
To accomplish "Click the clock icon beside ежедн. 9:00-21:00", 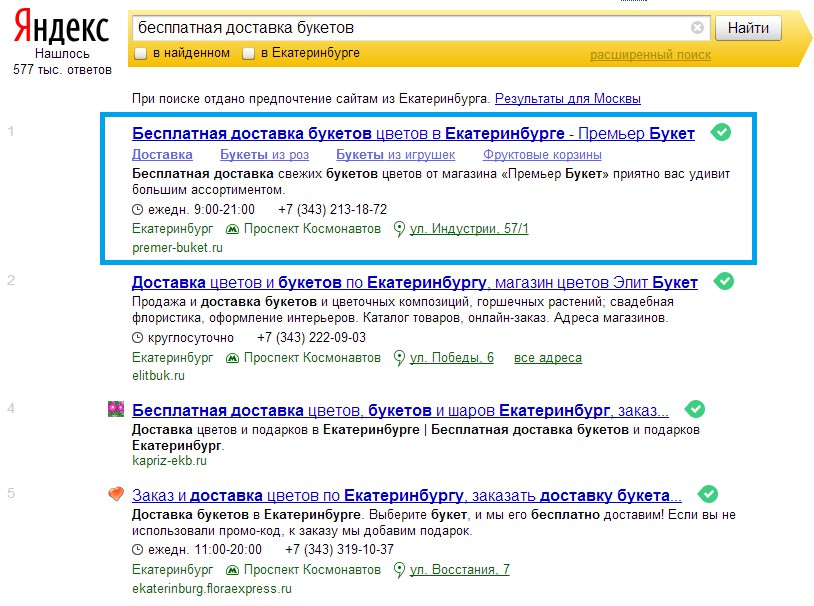I will 137,210.
